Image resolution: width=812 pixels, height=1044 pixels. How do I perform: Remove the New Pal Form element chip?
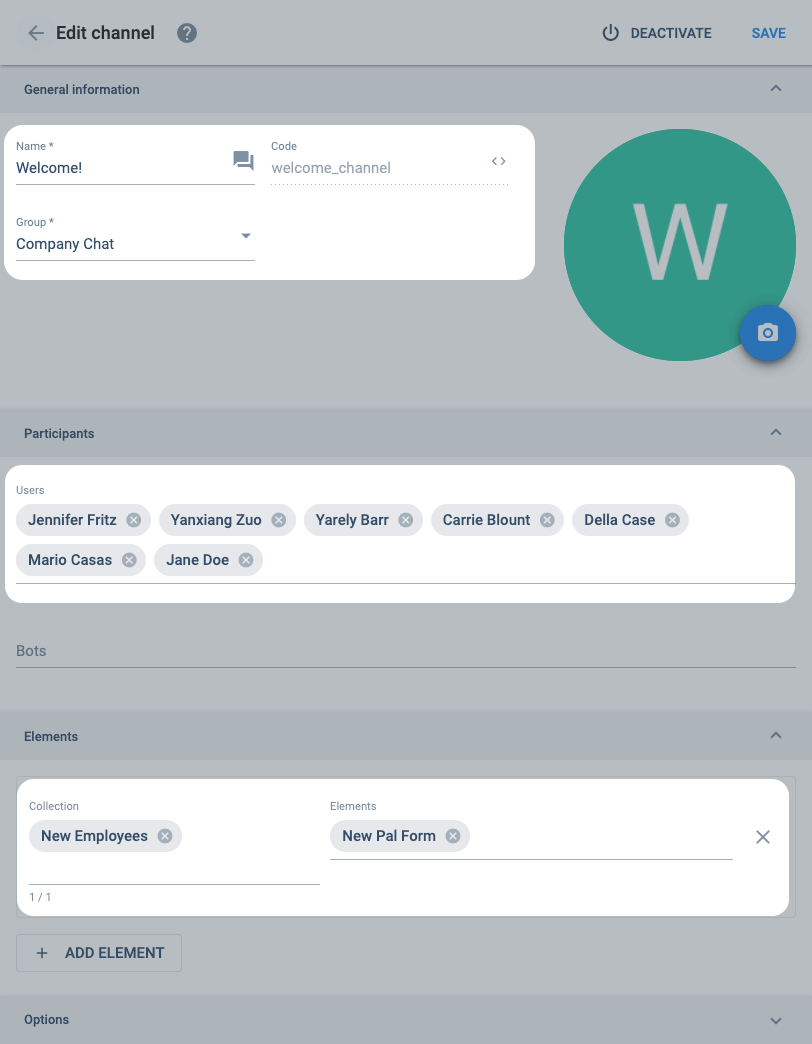tap(453, 836)
